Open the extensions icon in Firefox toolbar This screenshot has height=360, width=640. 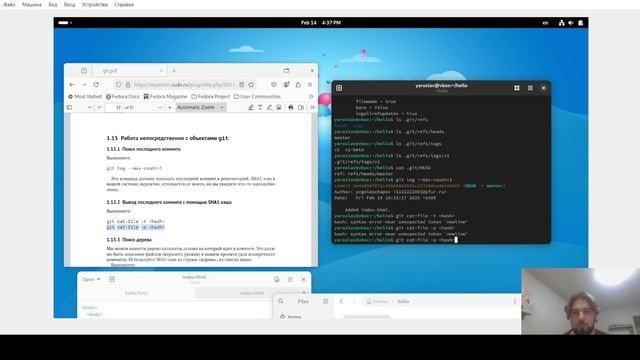tap(298, 84)
